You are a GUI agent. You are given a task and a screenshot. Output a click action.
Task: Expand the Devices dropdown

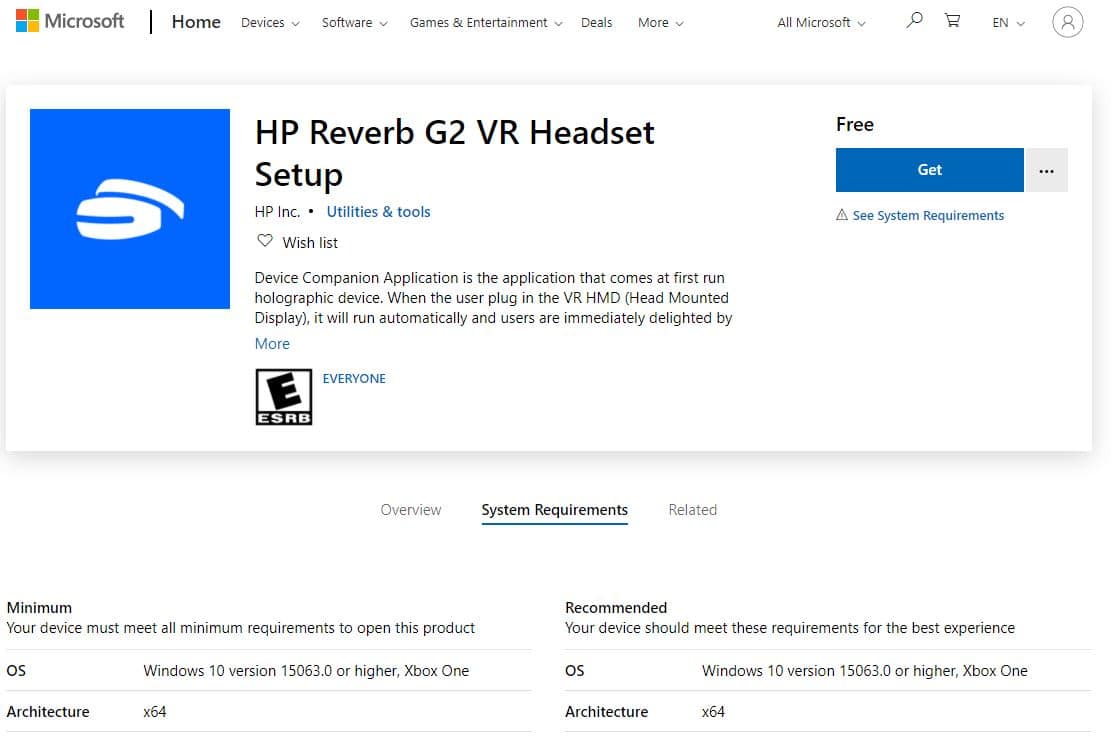coord(263,22)
